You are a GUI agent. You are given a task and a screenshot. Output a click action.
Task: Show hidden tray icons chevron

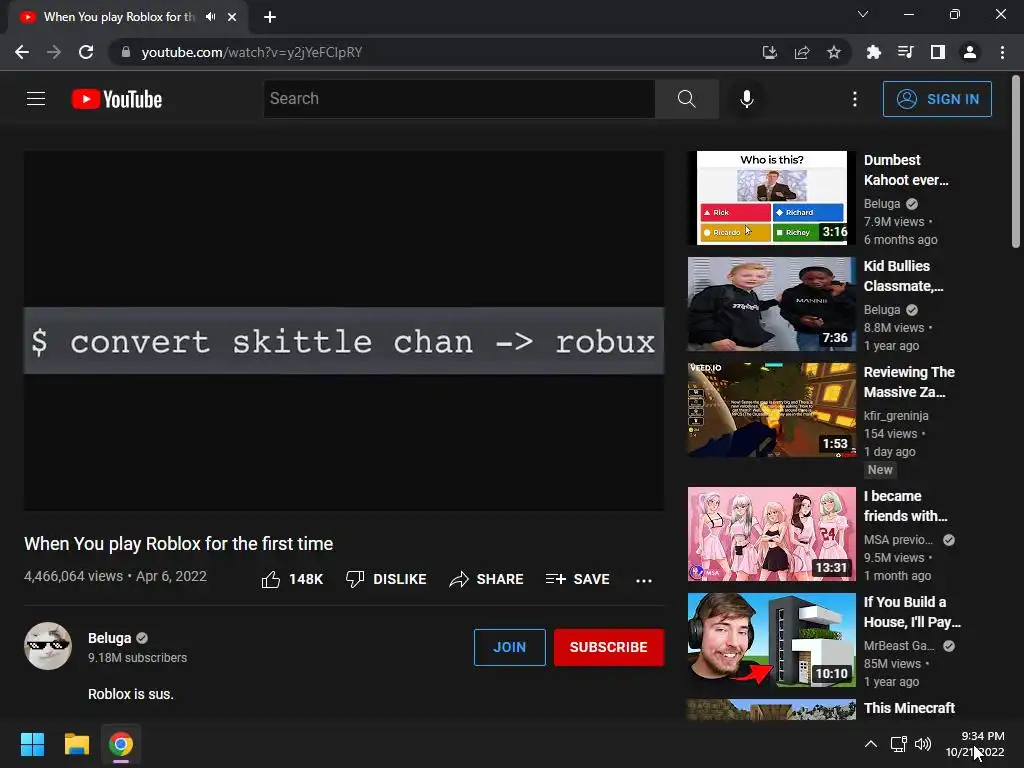[x=871, y=744]
